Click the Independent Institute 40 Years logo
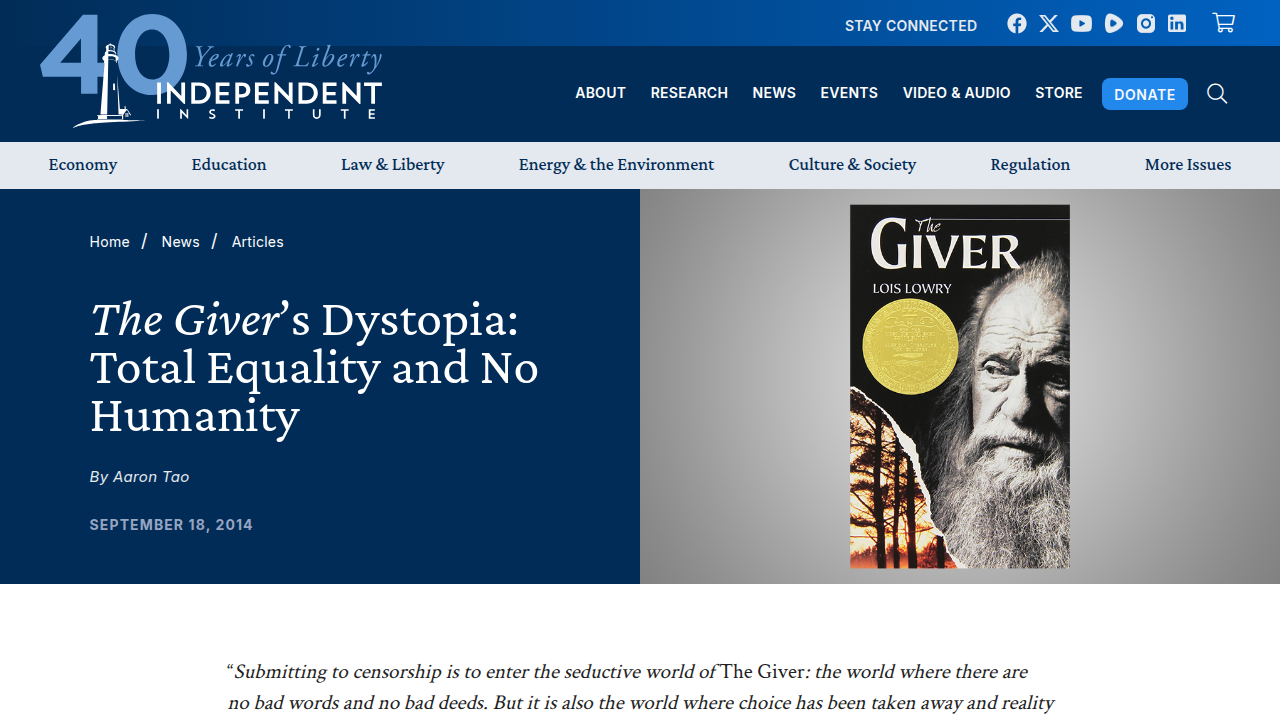This screenshot has height=720, width=1280. point(211,71)
